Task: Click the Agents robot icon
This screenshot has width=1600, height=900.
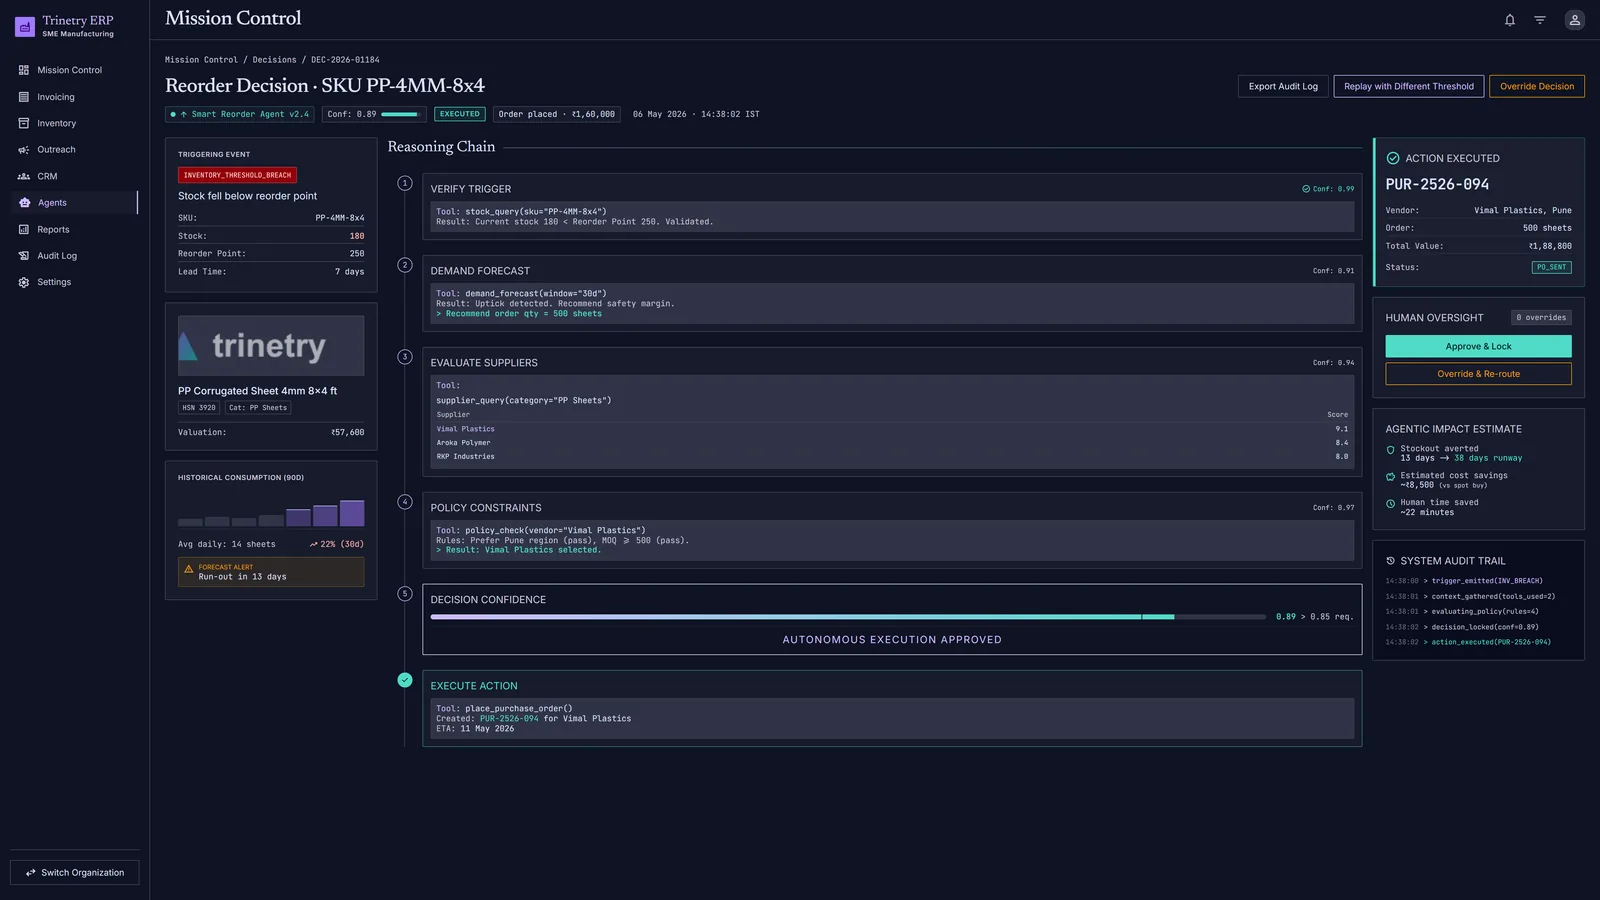Action: tap(25, 203)
